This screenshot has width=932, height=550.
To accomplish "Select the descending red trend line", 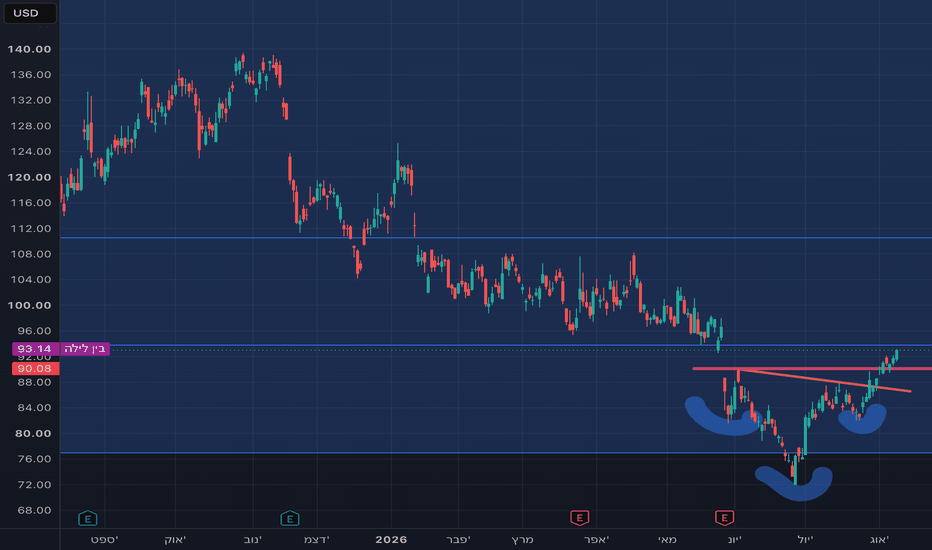I will point(825,381).
